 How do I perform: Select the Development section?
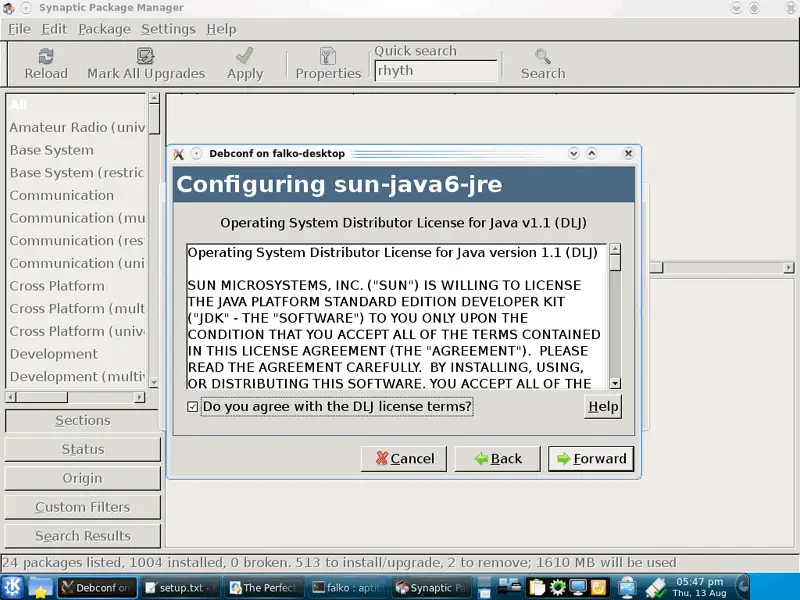point(77,354)
